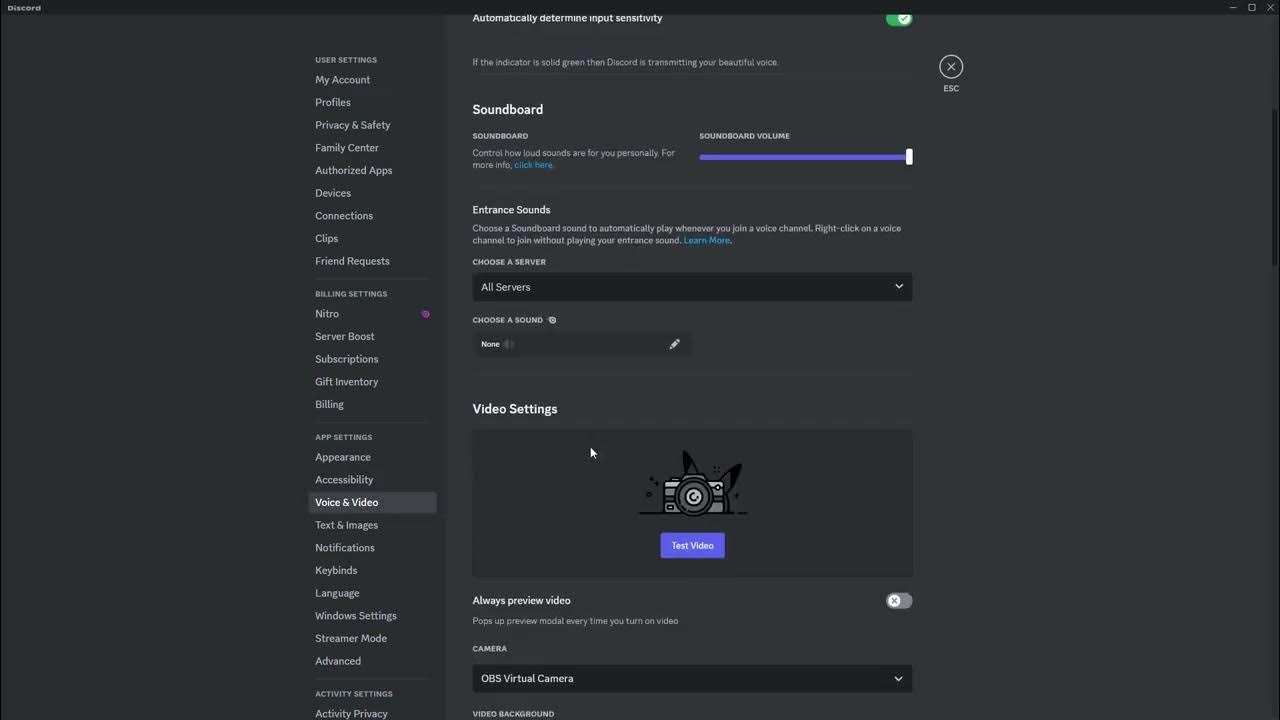Click the camera illustration in video preview
Image resolution: width=1280 pixels, height=720 pixels.
point(692,487)
